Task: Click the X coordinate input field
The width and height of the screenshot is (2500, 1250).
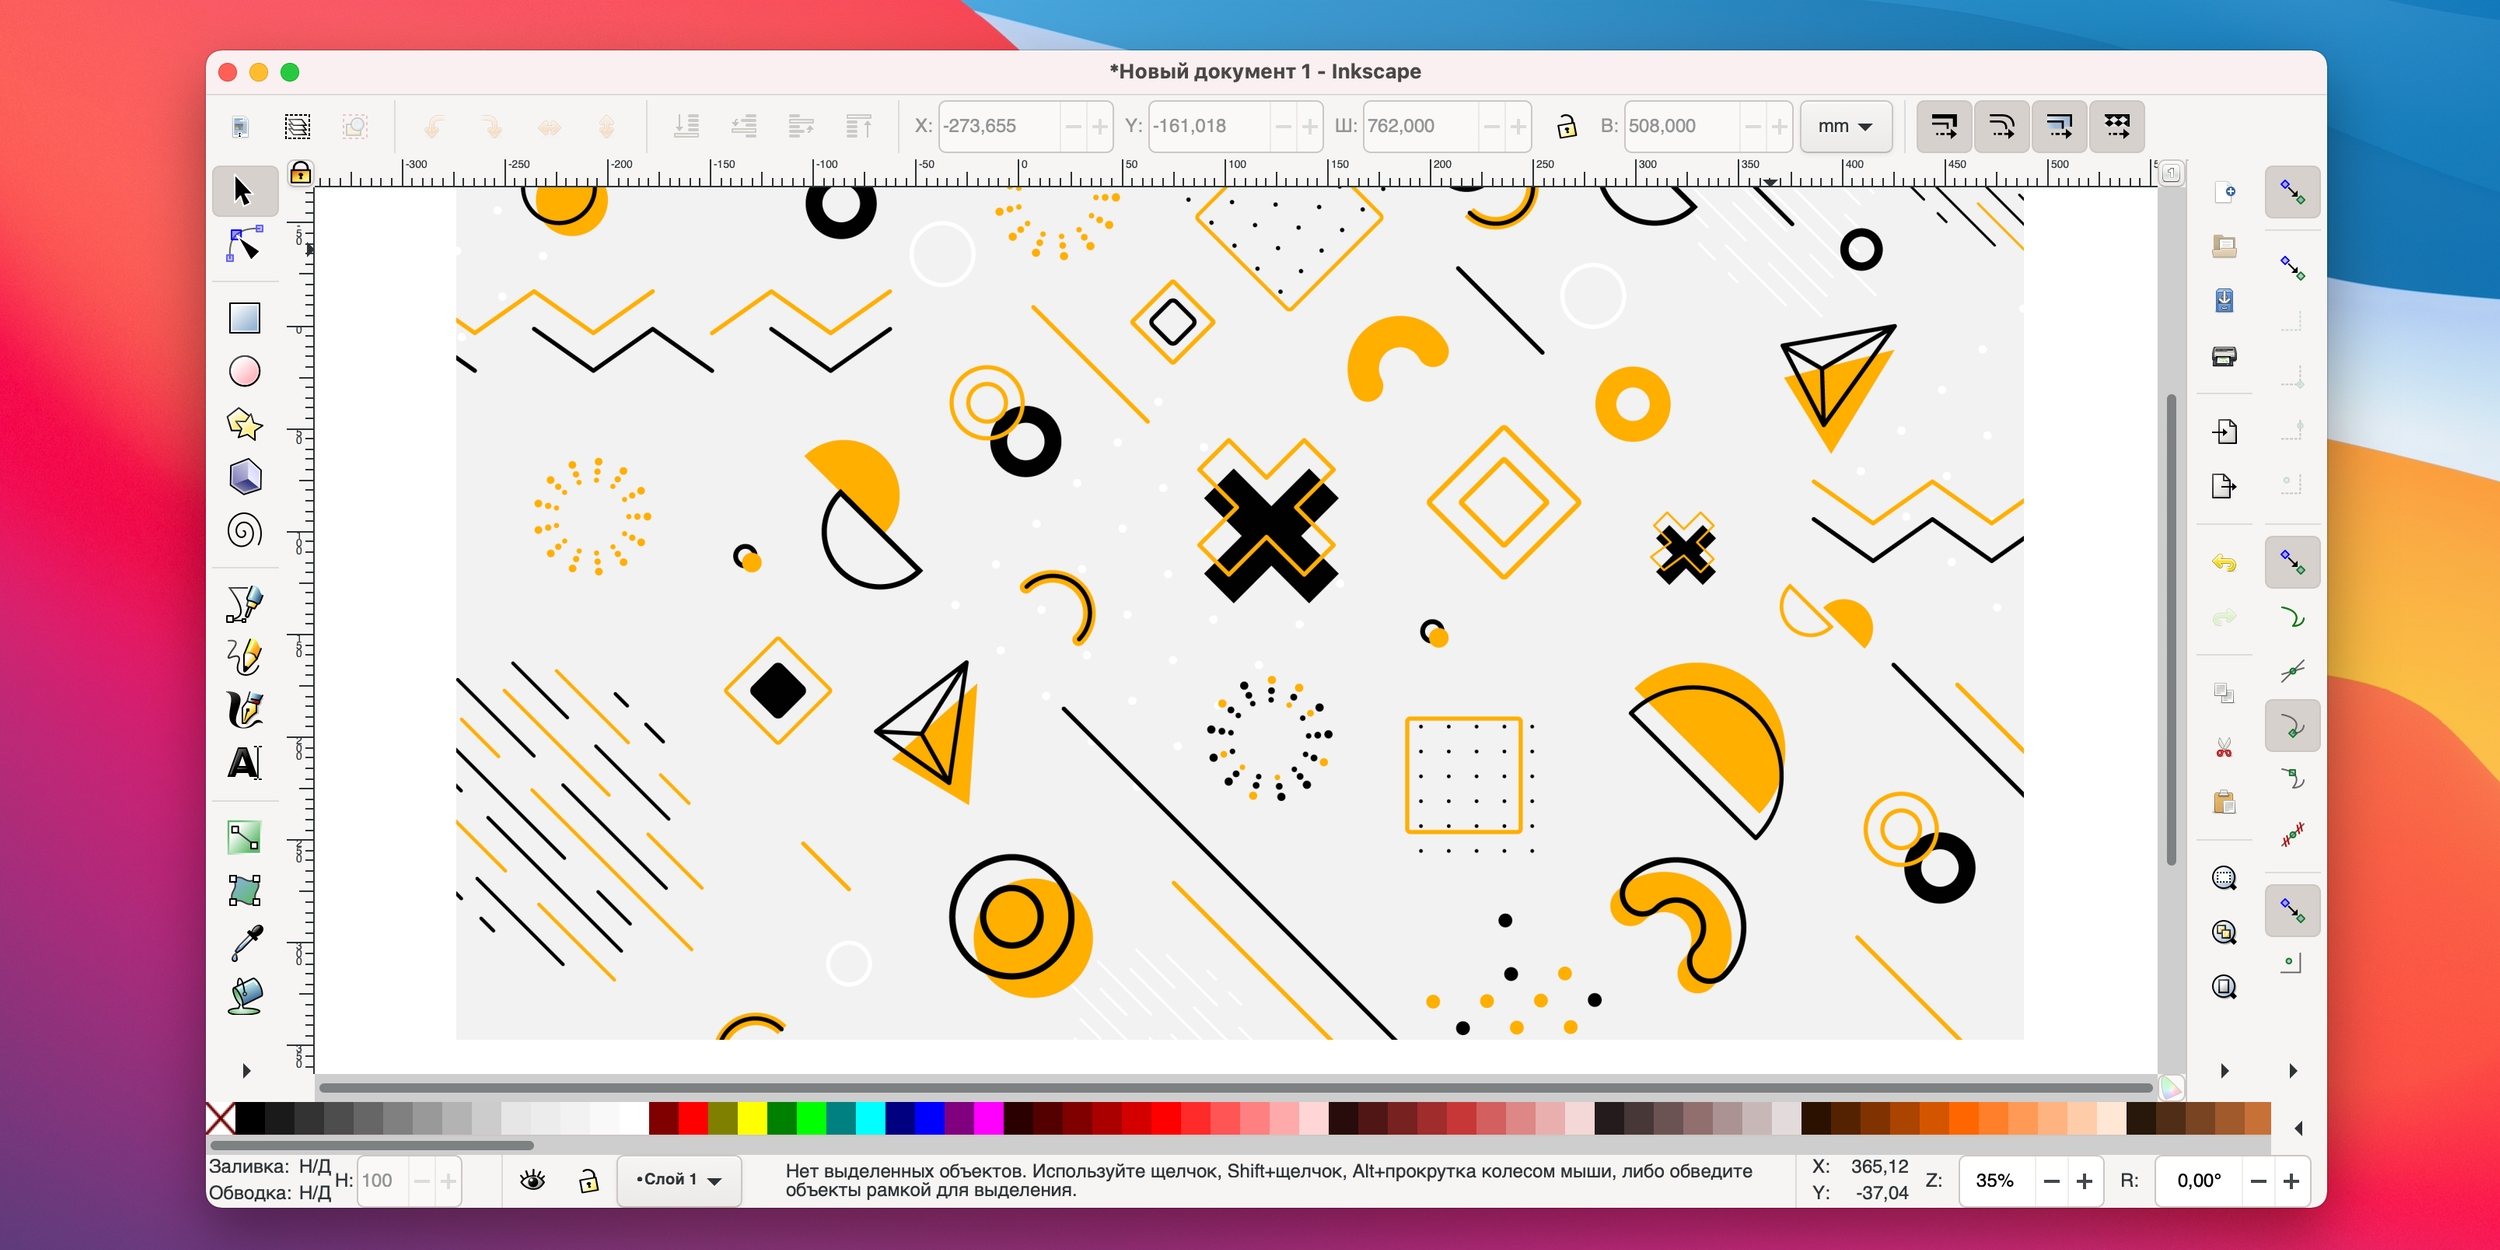Action: 1000,126
